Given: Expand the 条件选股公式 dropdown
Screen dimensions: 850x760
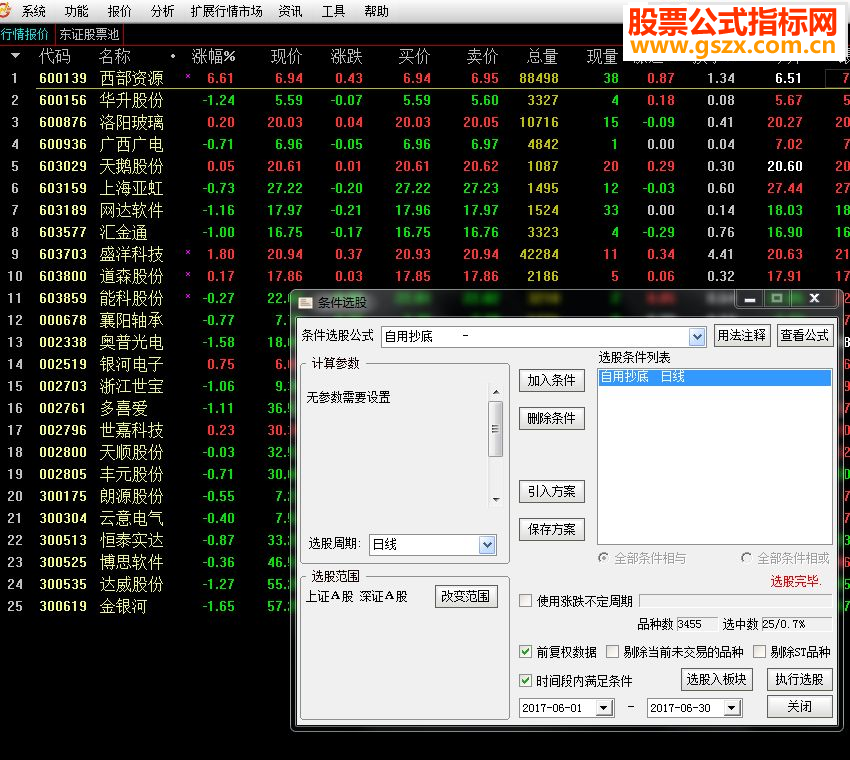Looking at the screenshot, I should coord(697,337).
